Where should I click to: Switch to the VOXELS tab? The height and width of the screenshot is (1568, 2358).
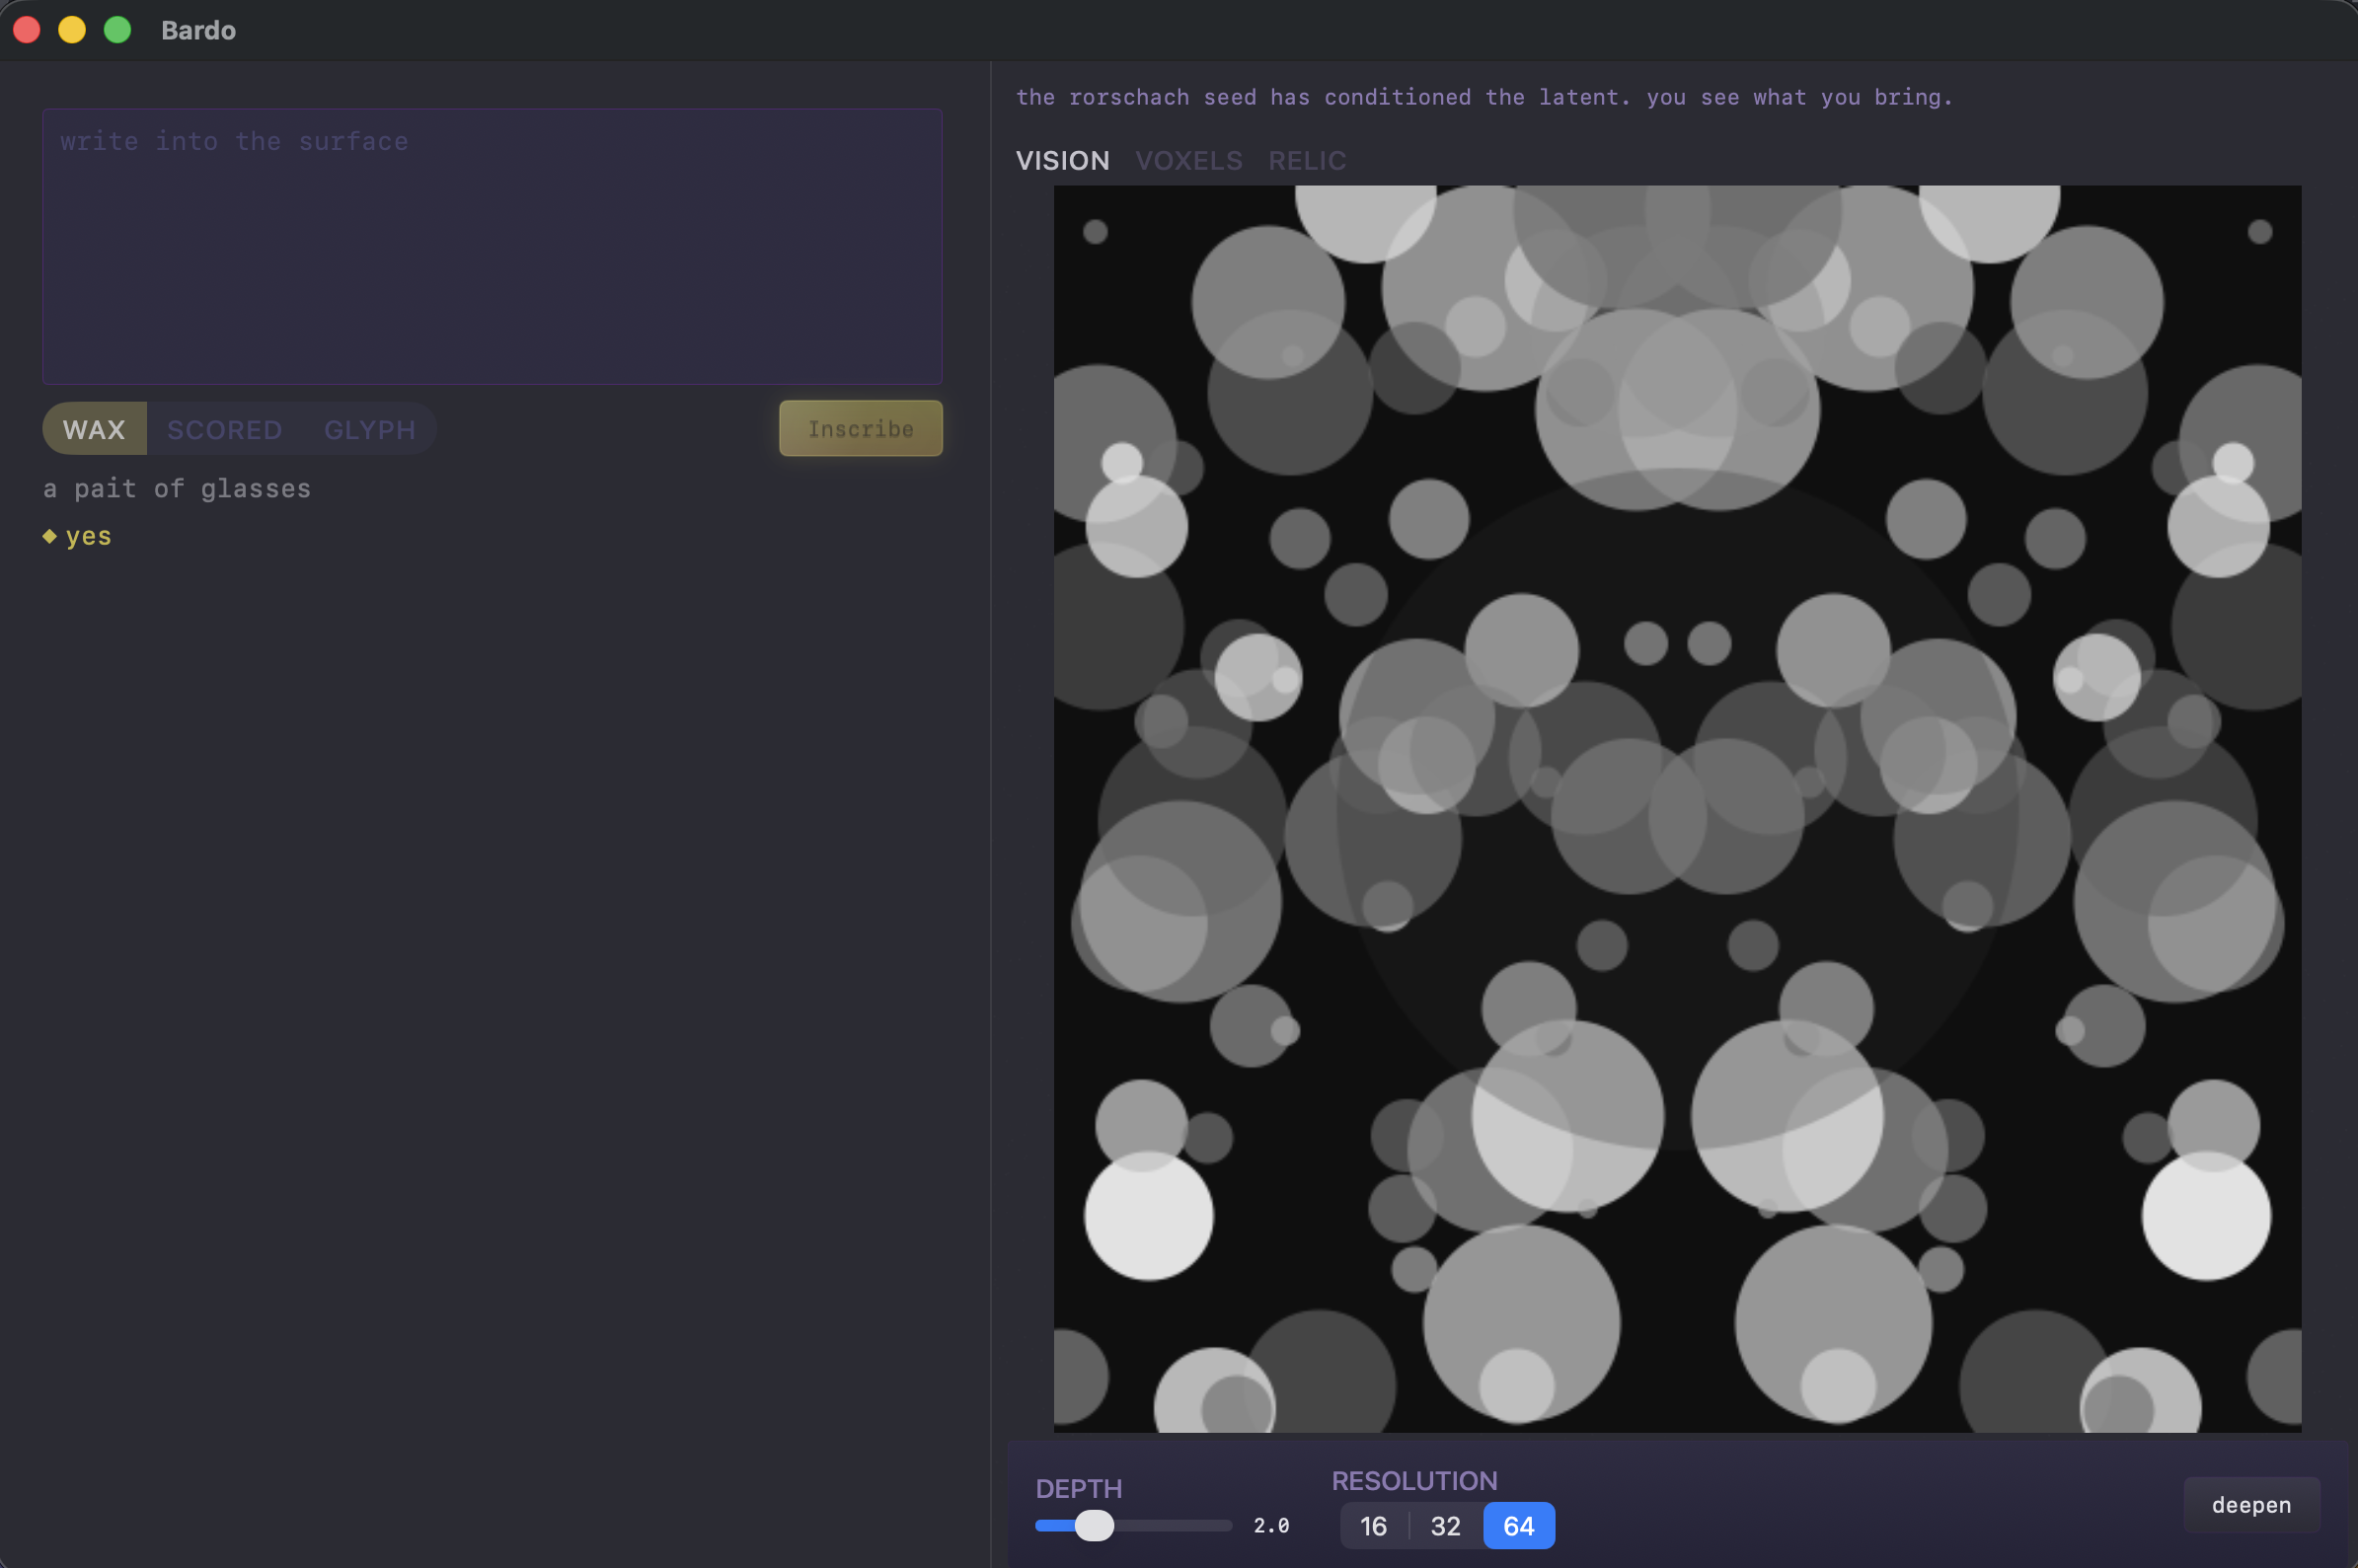pos(1188,160)
